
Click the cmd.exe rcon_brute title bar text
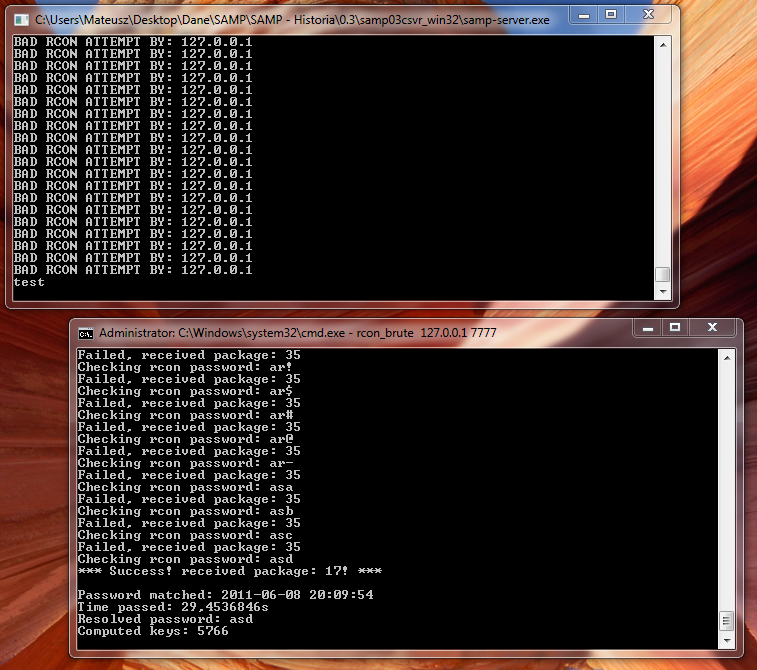tap(298, 333)
